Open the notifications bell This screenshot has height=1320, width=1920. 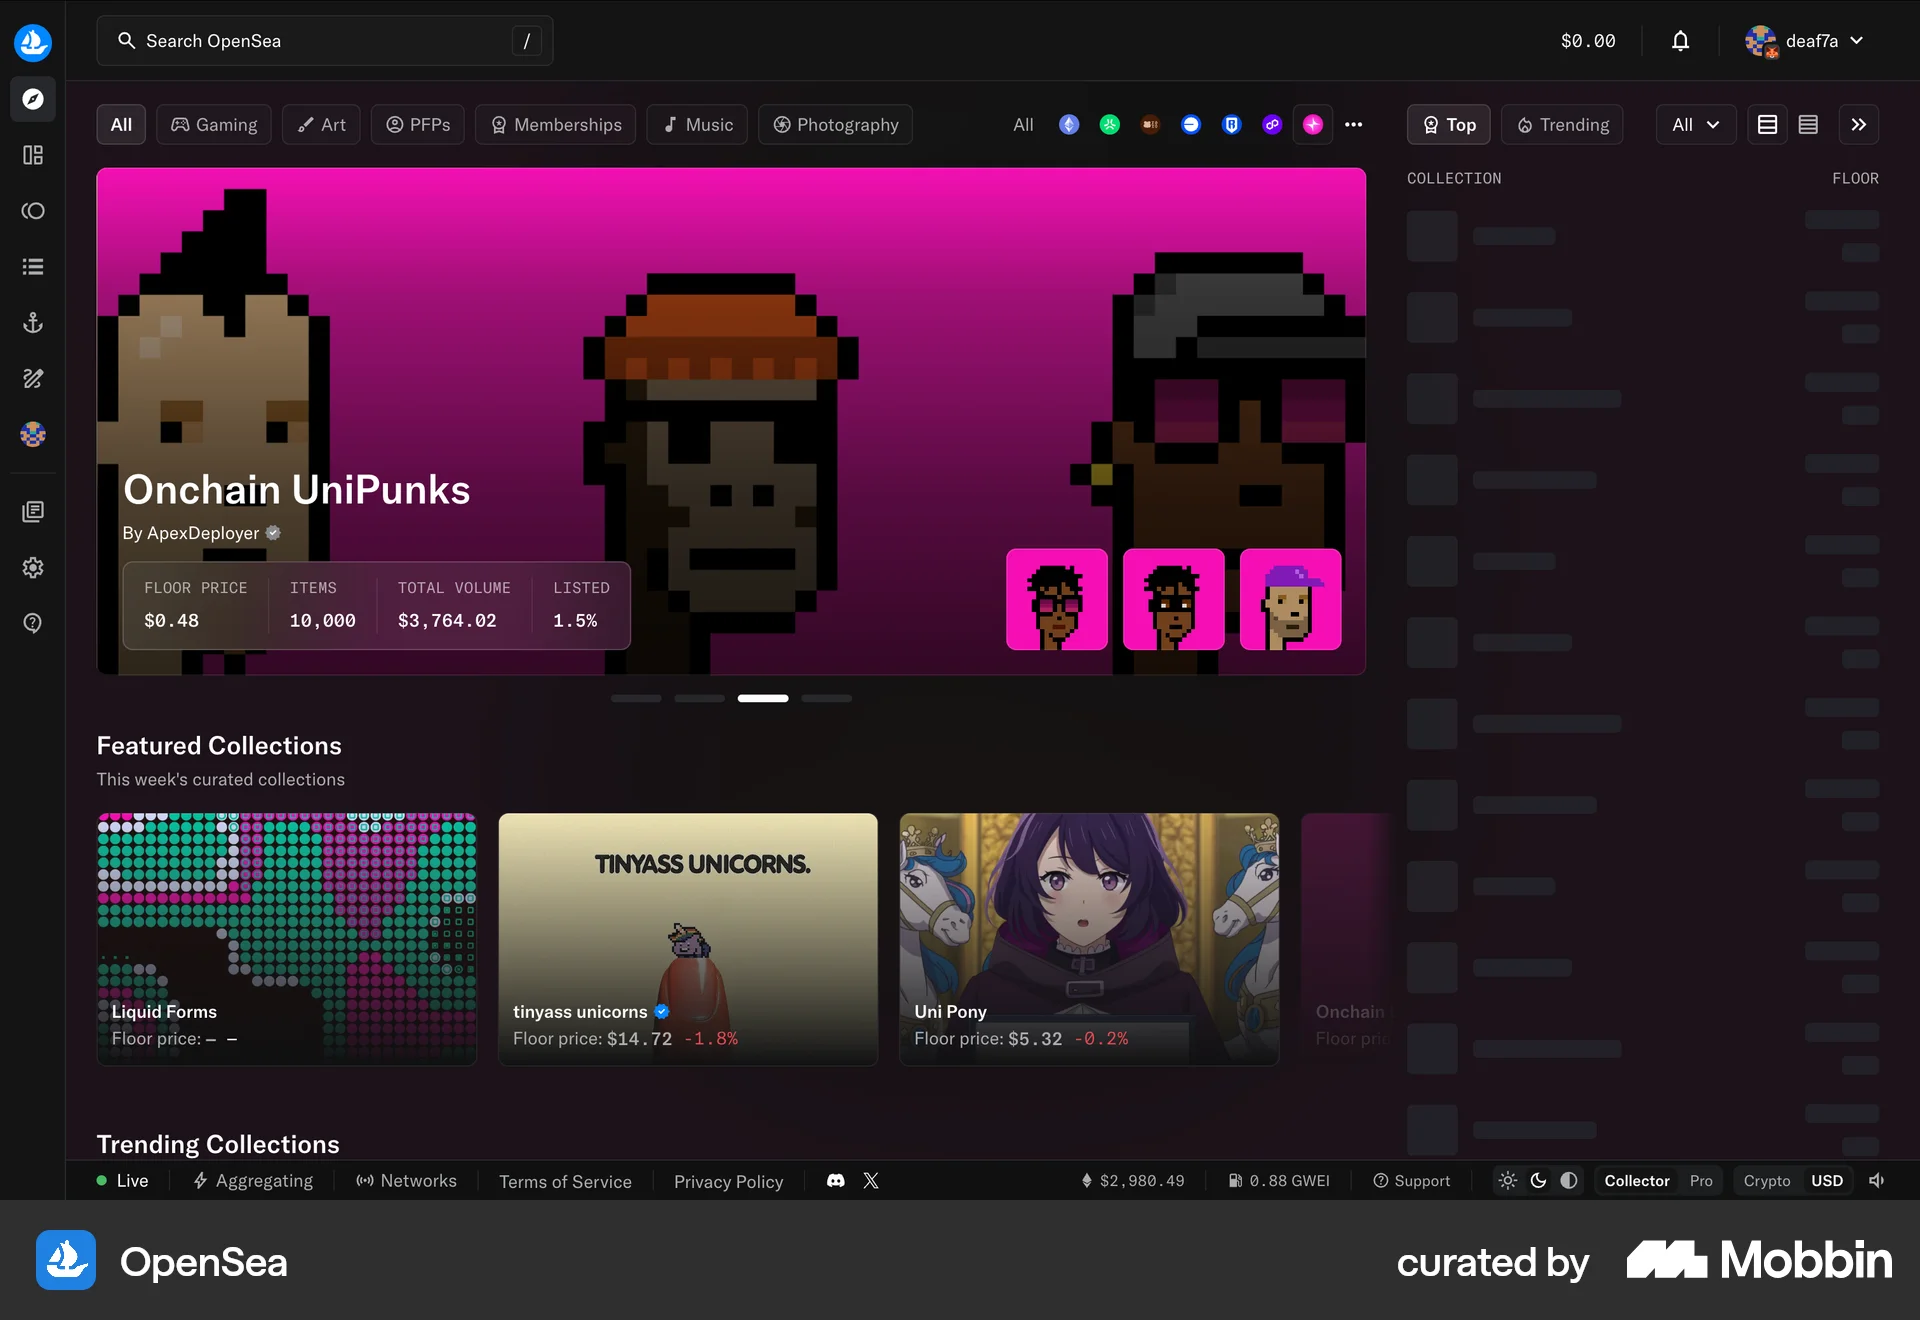1680,41
